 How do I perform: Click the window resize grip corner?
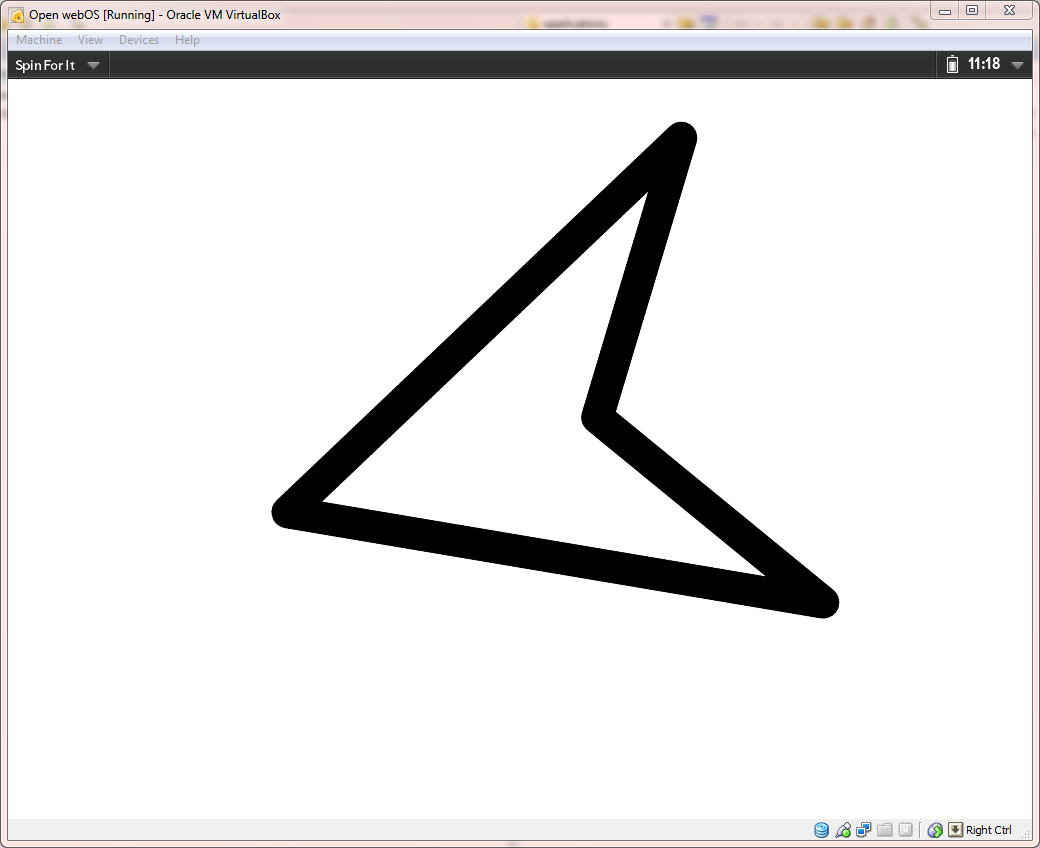pos(1025,833)
